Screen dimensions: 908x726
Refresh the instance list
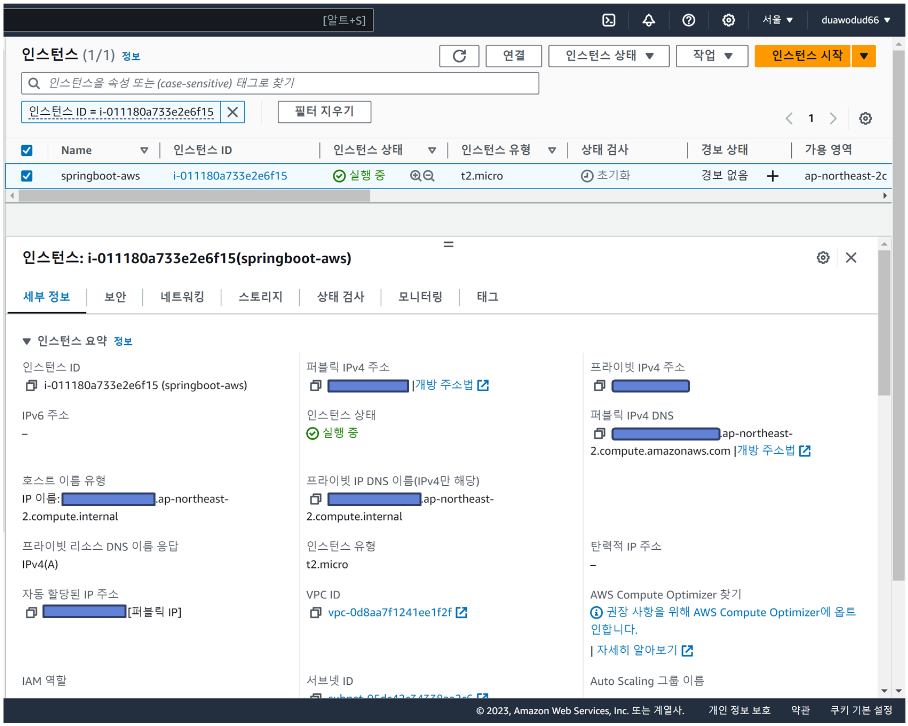459,56
